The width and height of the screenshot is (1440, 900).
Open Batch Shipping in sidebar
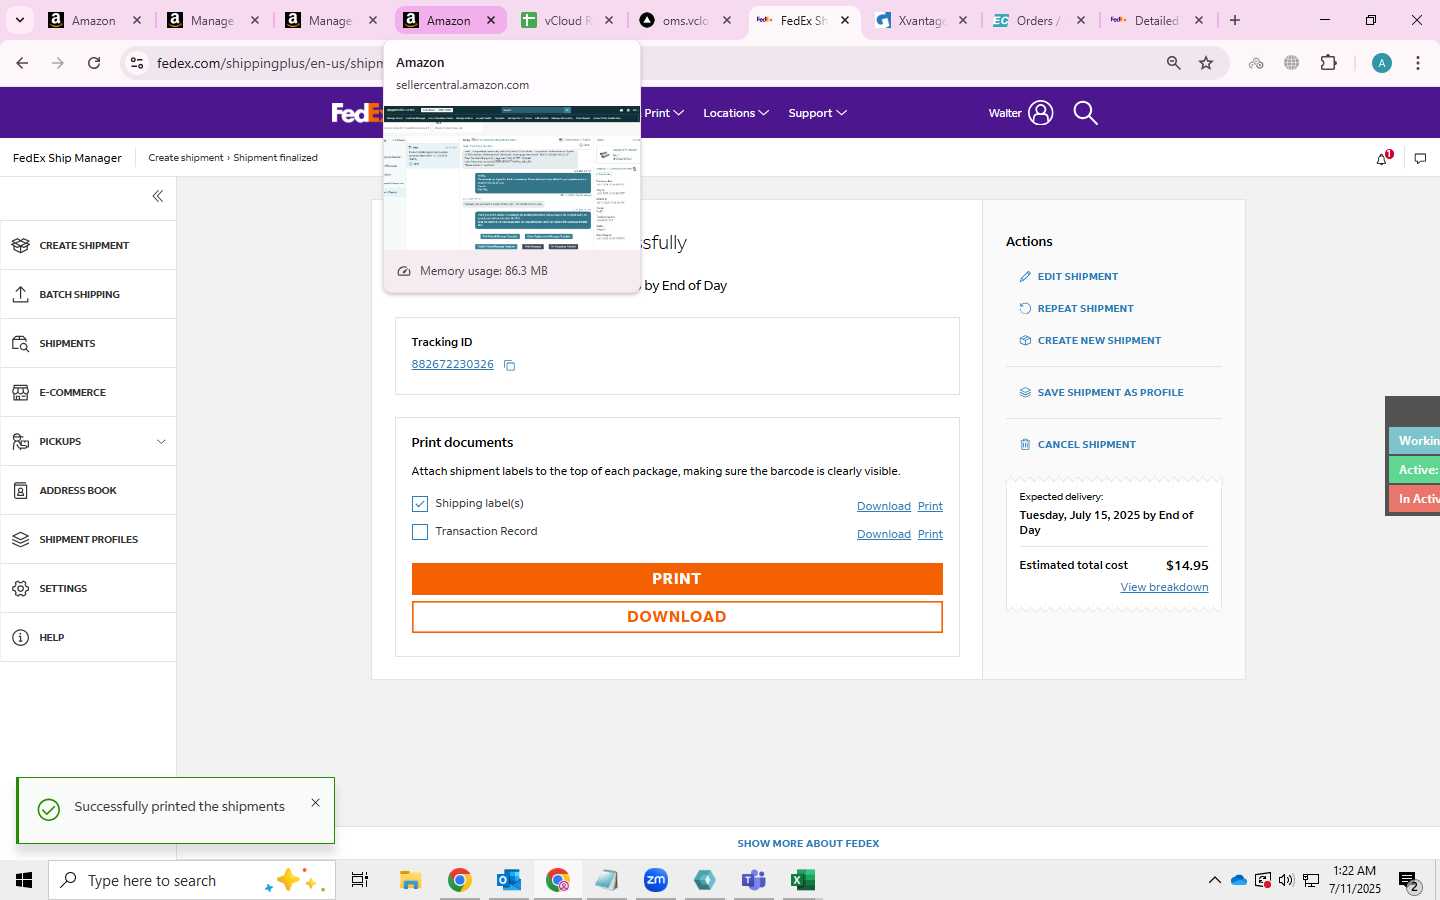pos(88,294)
